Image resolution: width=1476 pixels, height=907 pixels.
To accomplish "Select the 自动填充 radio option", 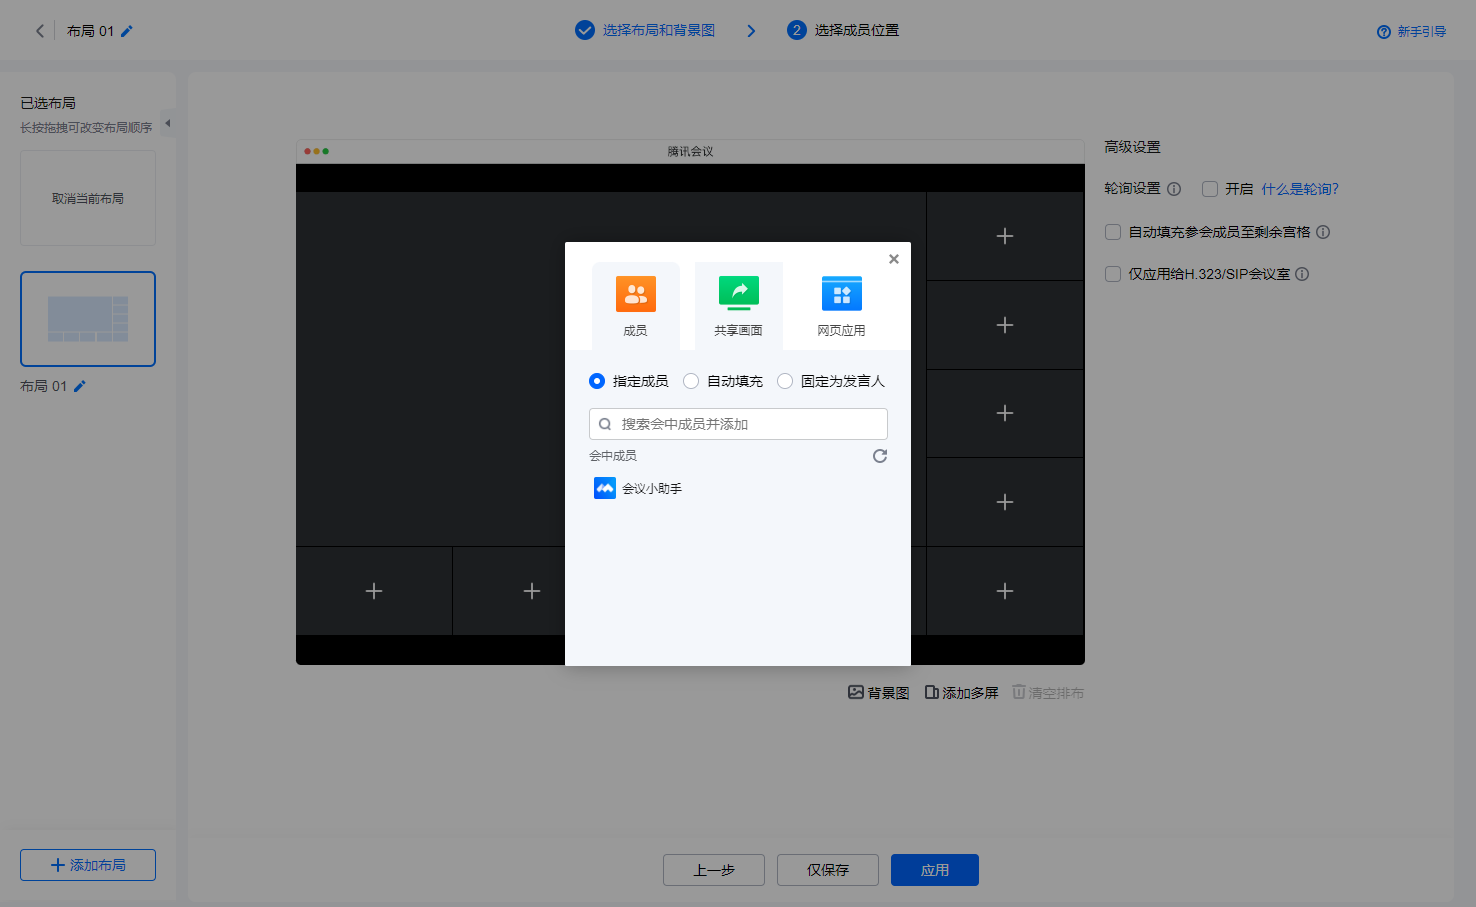I will tap(691, 381).
